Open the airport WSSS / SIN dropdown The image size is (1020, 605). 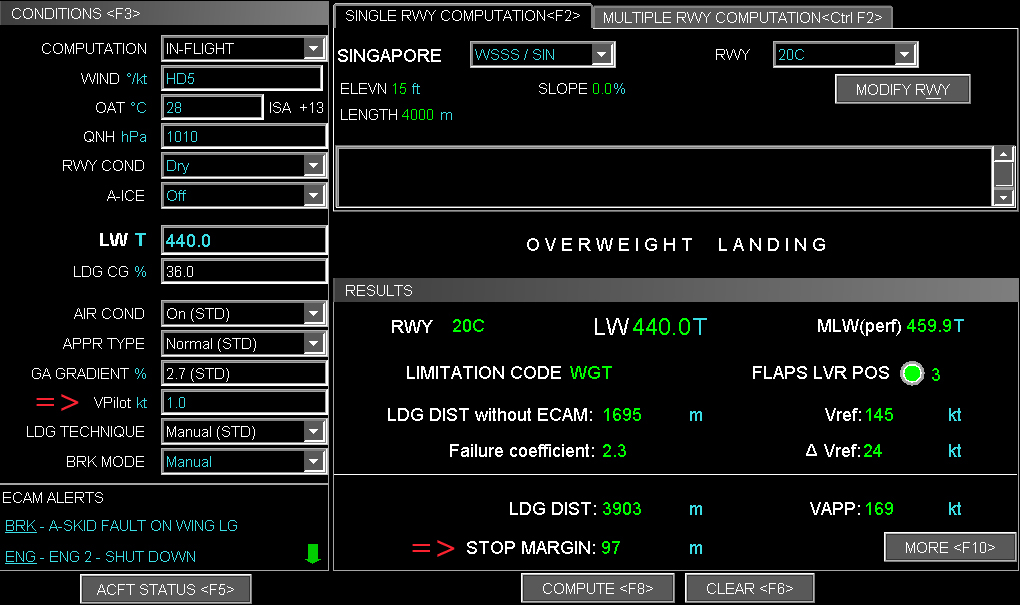point(601,55)
